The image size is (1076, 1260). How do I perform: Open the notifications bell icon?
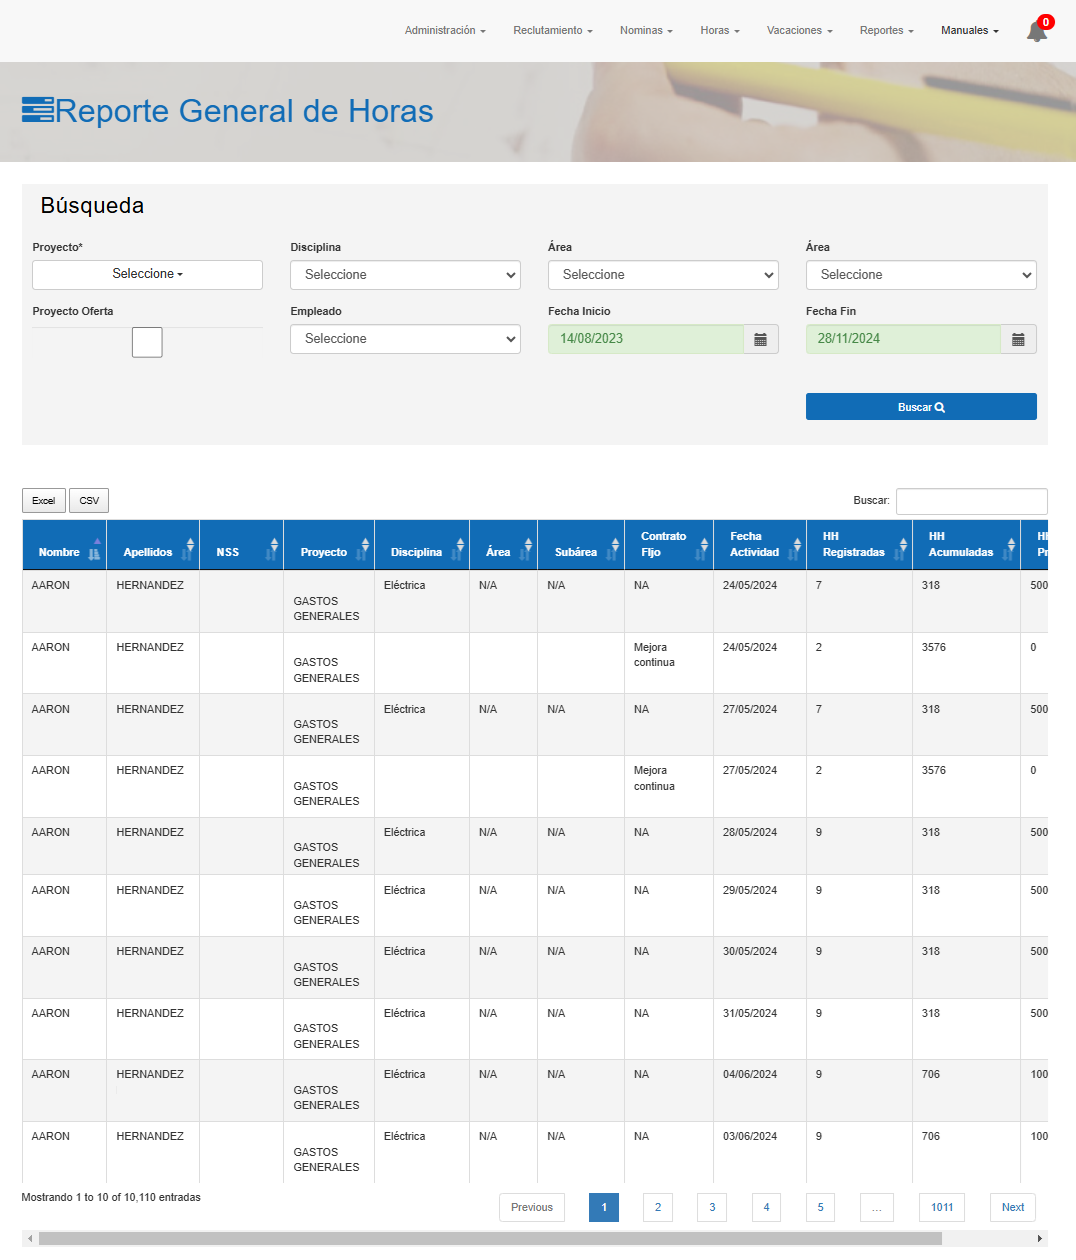point(1037,32)
